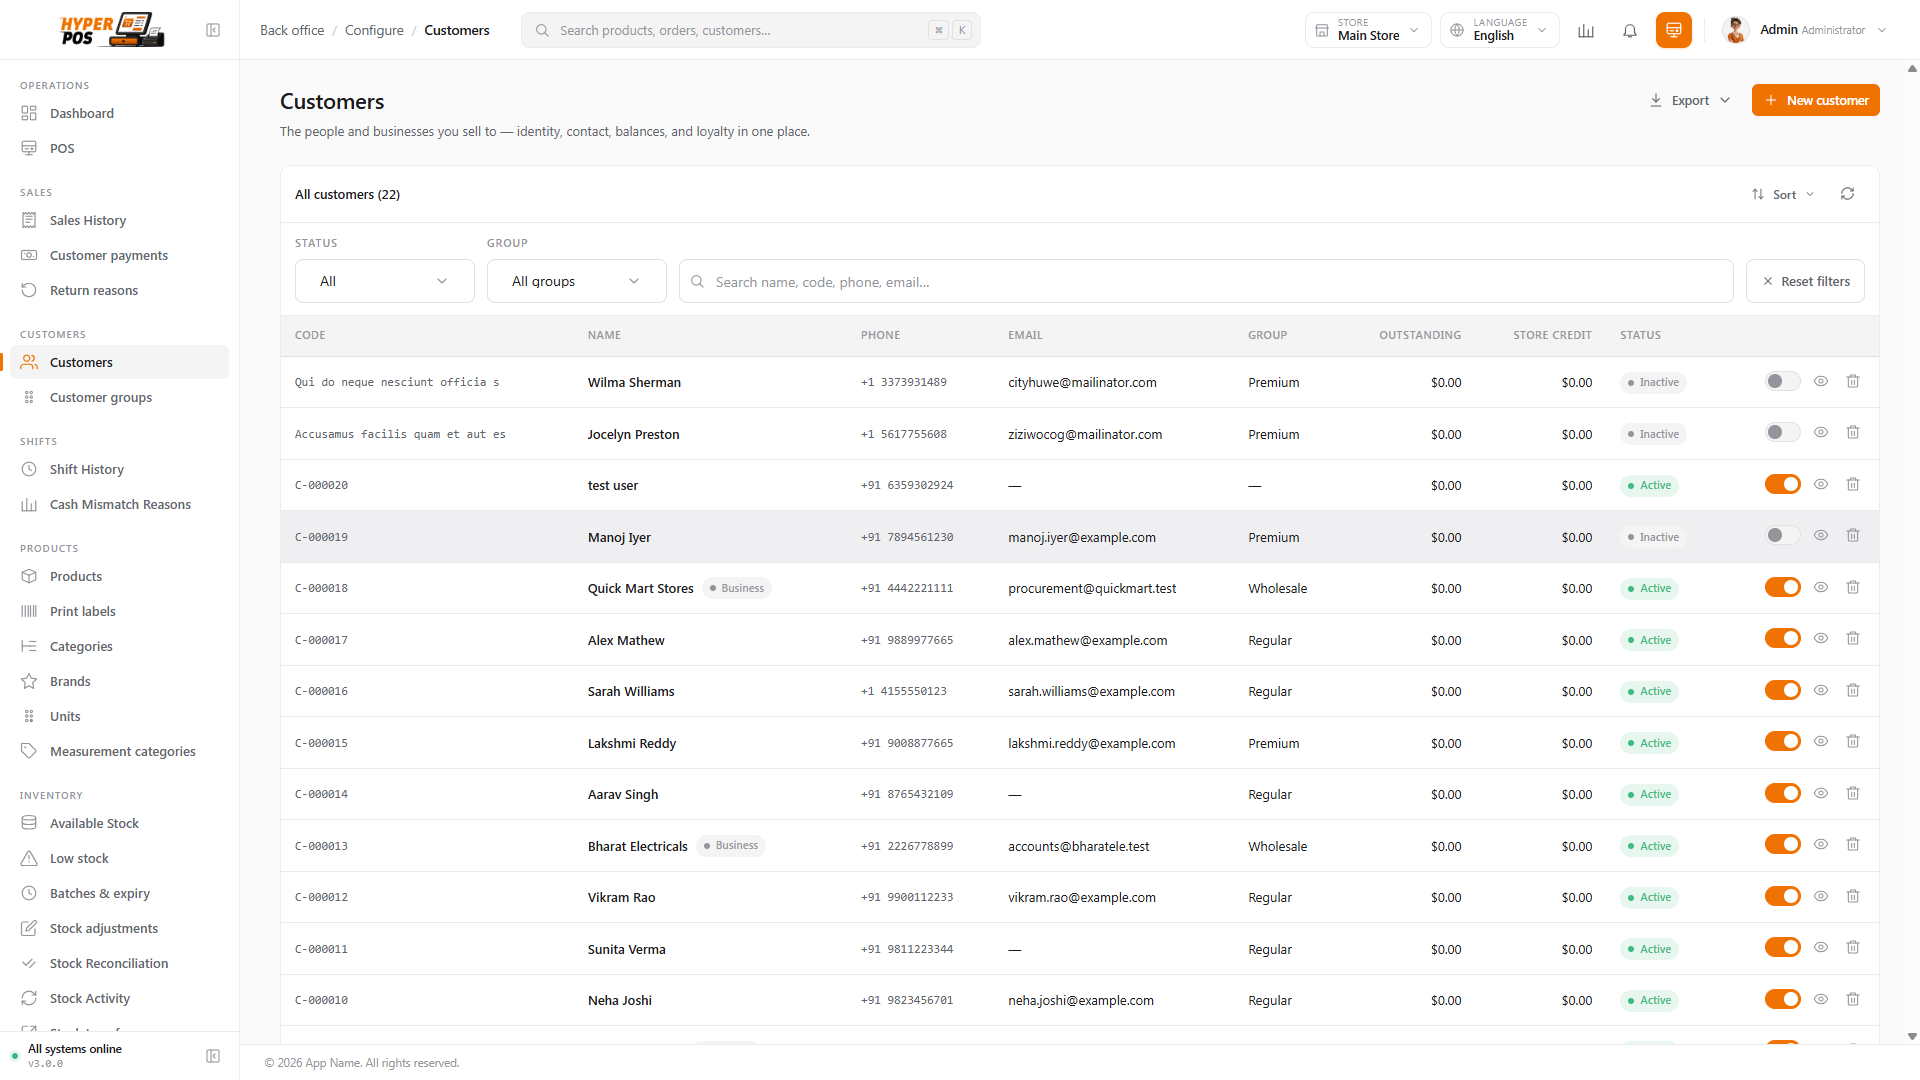Delete customer Quick Mart Stores
Screen dimensions: 1920x1080
(1853, 588)
